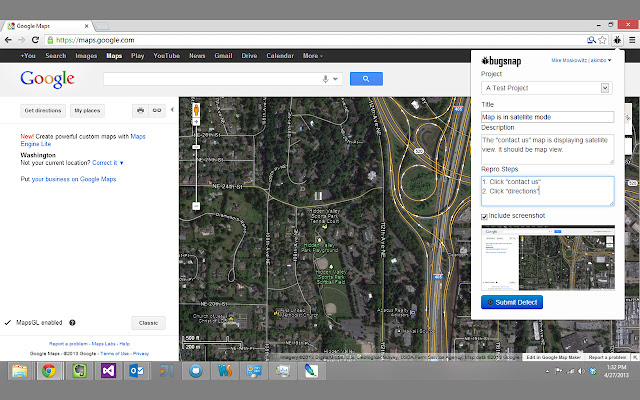Click the Description text area in bugsnap
The width and height of the screenshot is (640, 400).
(547, 149)
